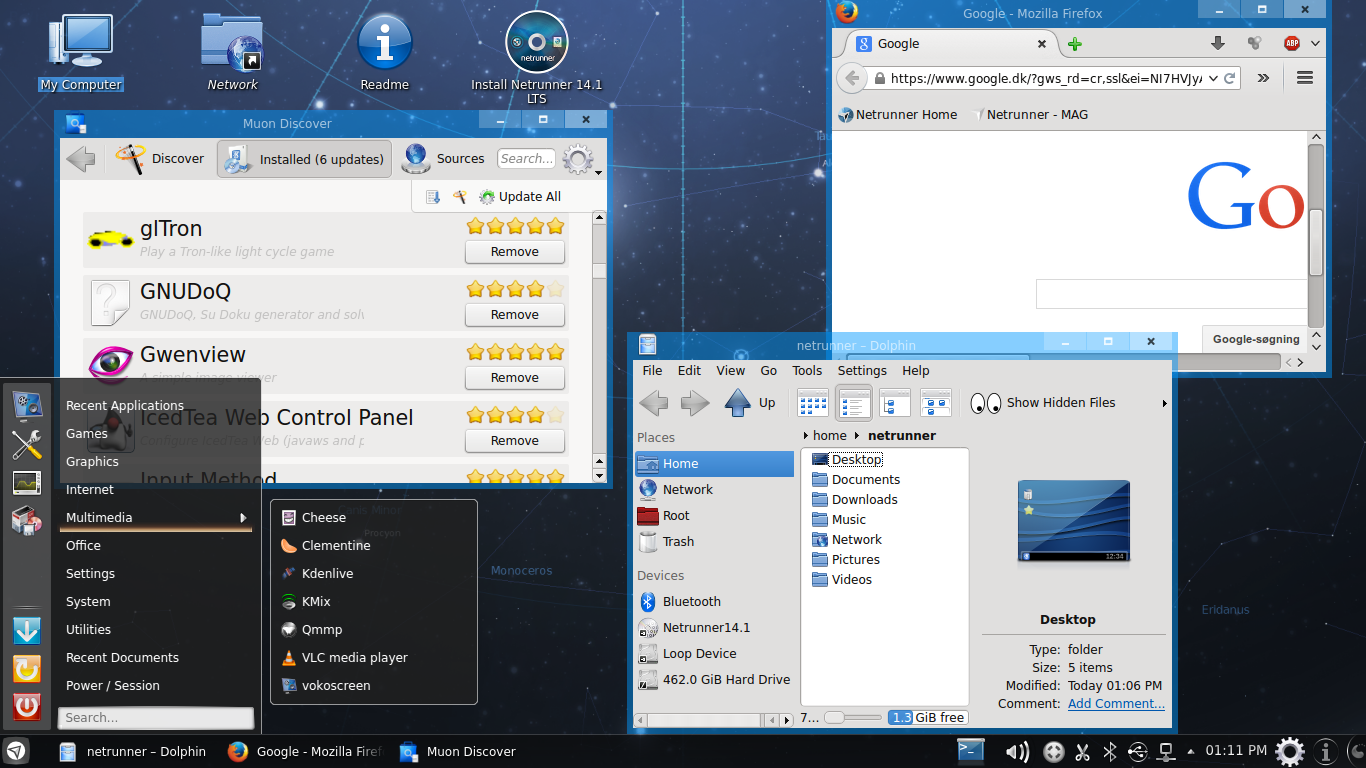
Task: Open the application launcher menu button
Action: (17, 751)
